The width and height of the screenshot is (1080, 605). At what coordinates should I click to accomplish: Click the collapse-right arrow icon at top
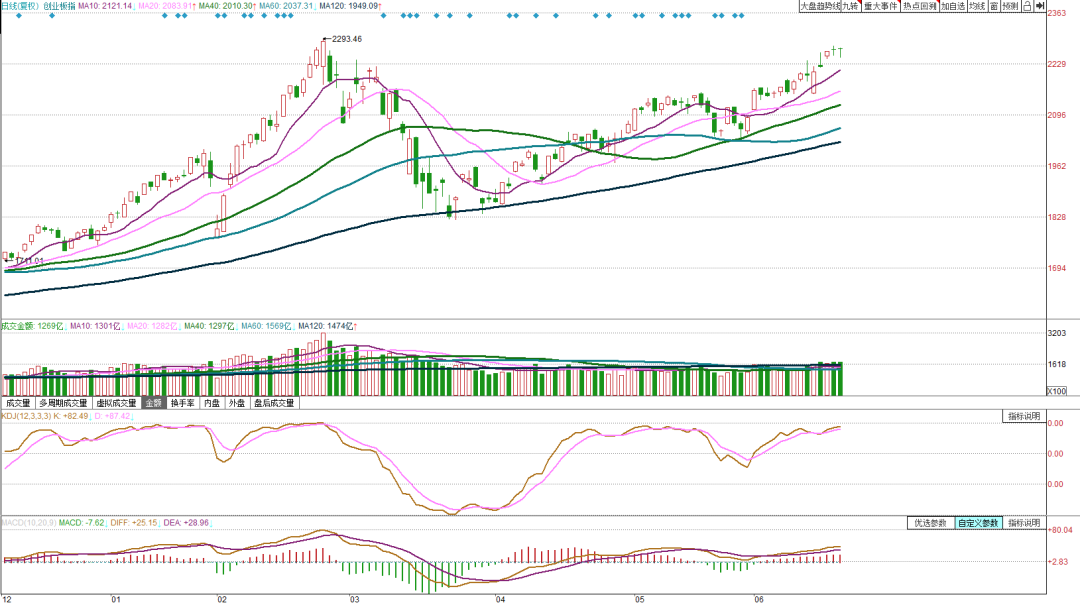1039,6
